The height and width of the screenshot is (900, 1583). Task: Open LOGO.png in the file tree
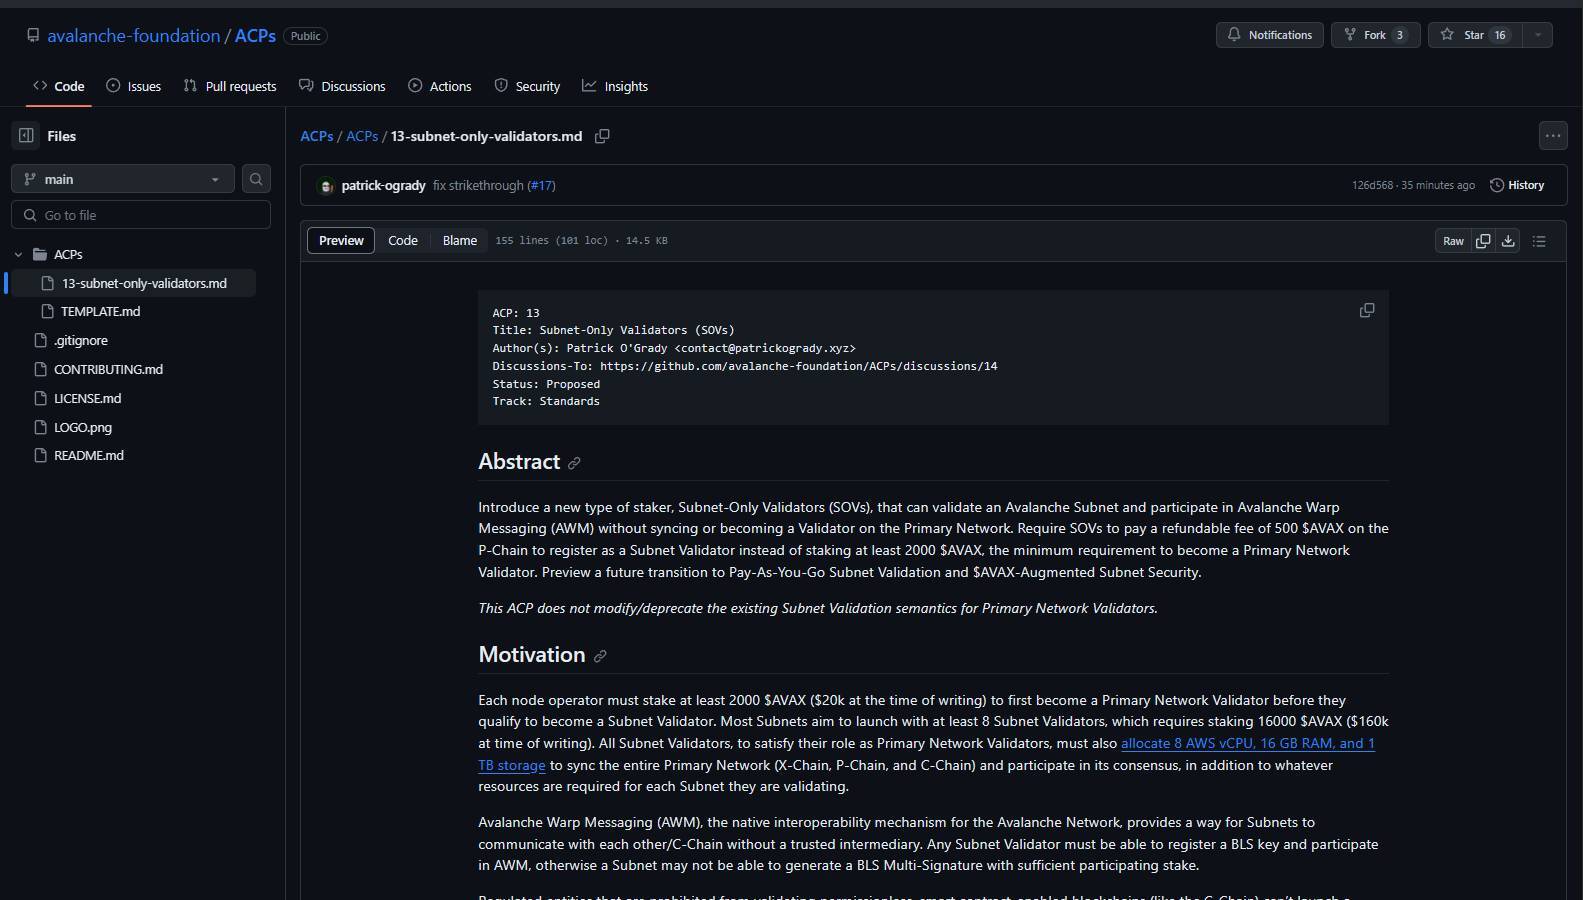coord(82,427)
